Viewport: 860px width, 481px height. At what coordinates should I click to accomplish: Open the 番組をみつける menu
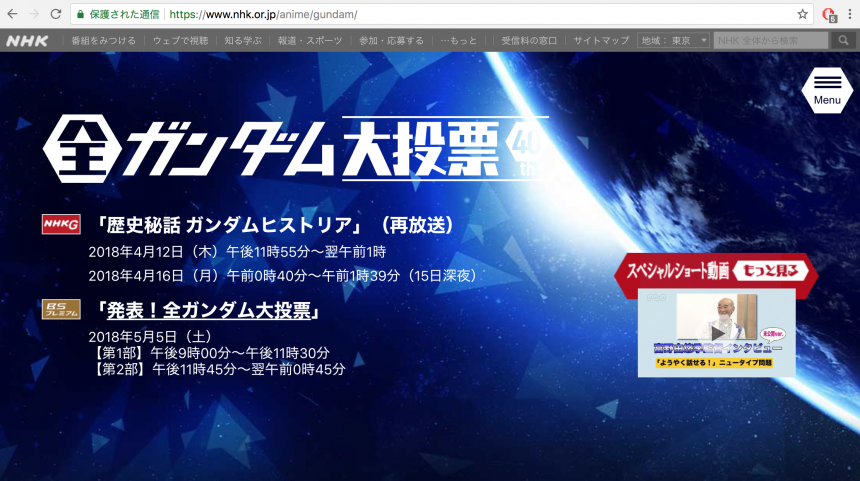[104, 41]
